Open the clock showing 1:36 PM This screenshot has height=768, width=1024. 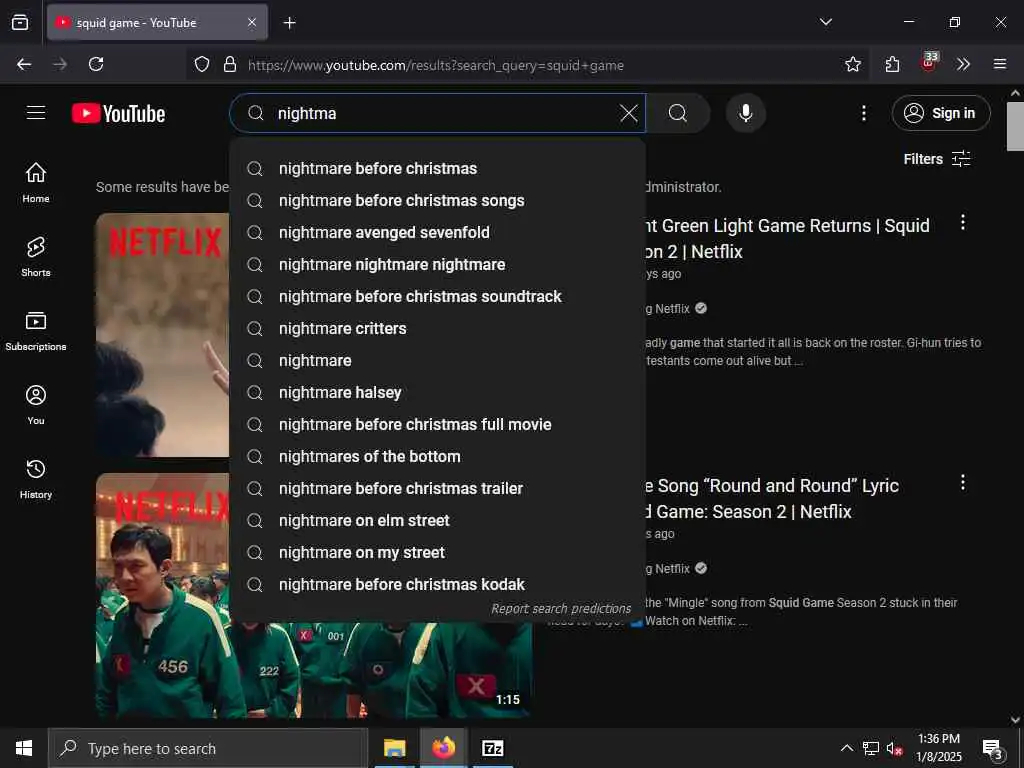click(x=938, y=748)
